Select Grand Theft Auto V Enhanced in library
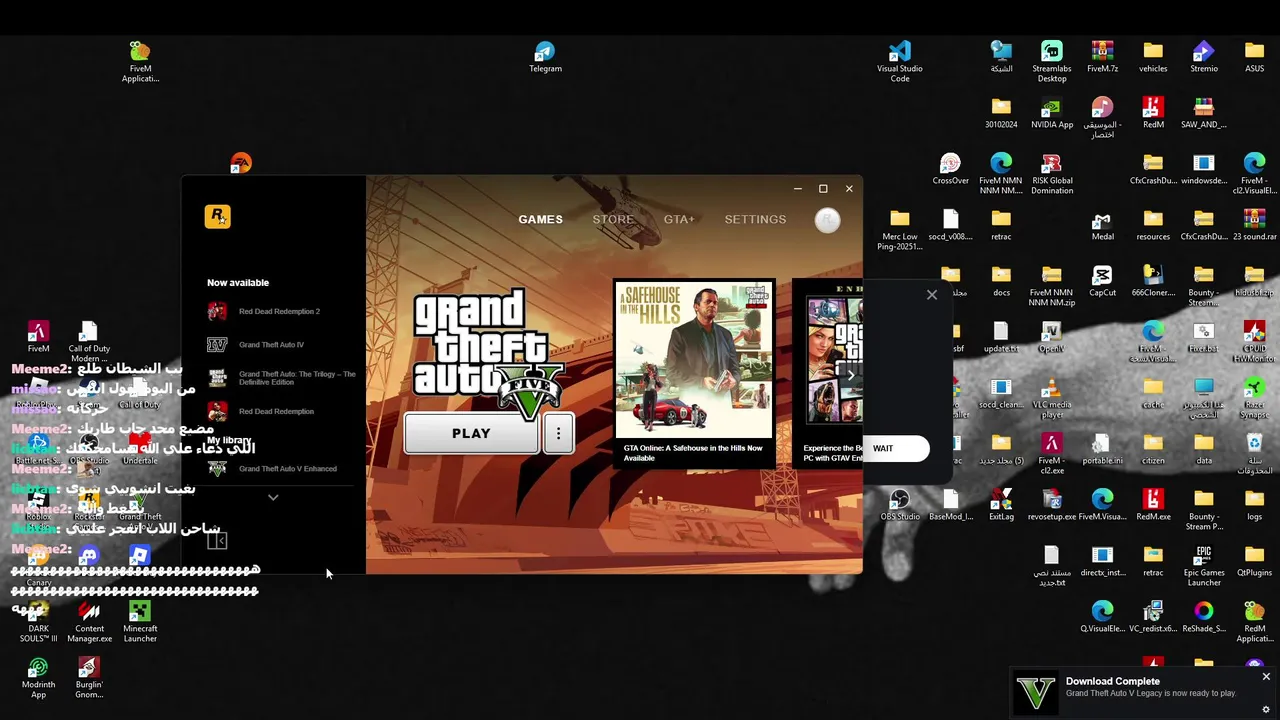Viewport: 1280px width, 720px height. (270, 468)
